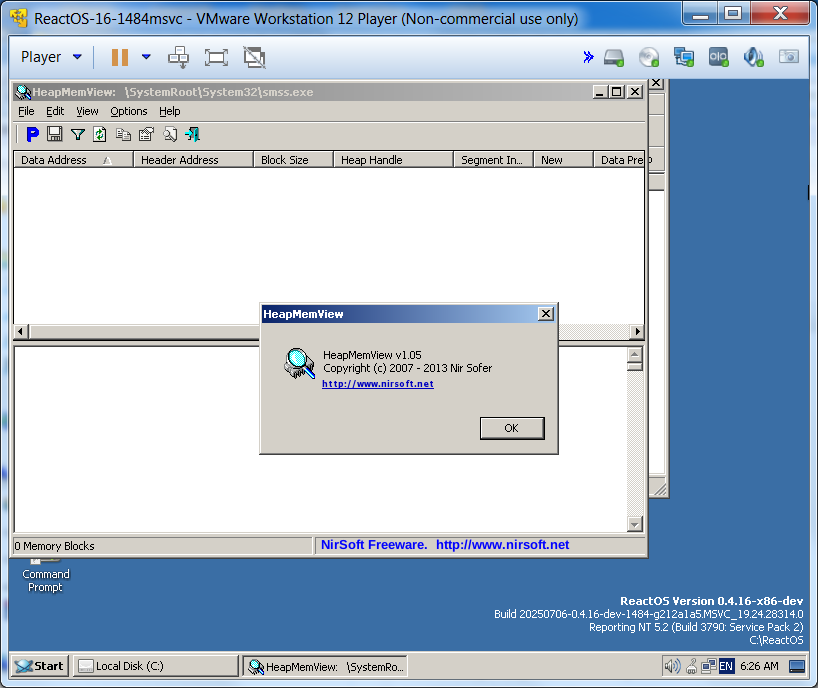Expand the VMware devices double-chevron
Viewport: 818px width, 688px height.
[588, 57]
